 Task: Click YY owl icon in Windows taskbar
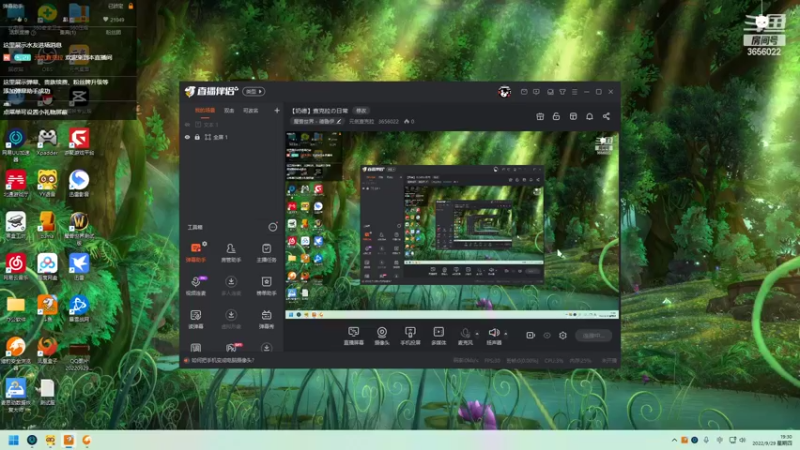pyautogui.click(x=50, y=440)
